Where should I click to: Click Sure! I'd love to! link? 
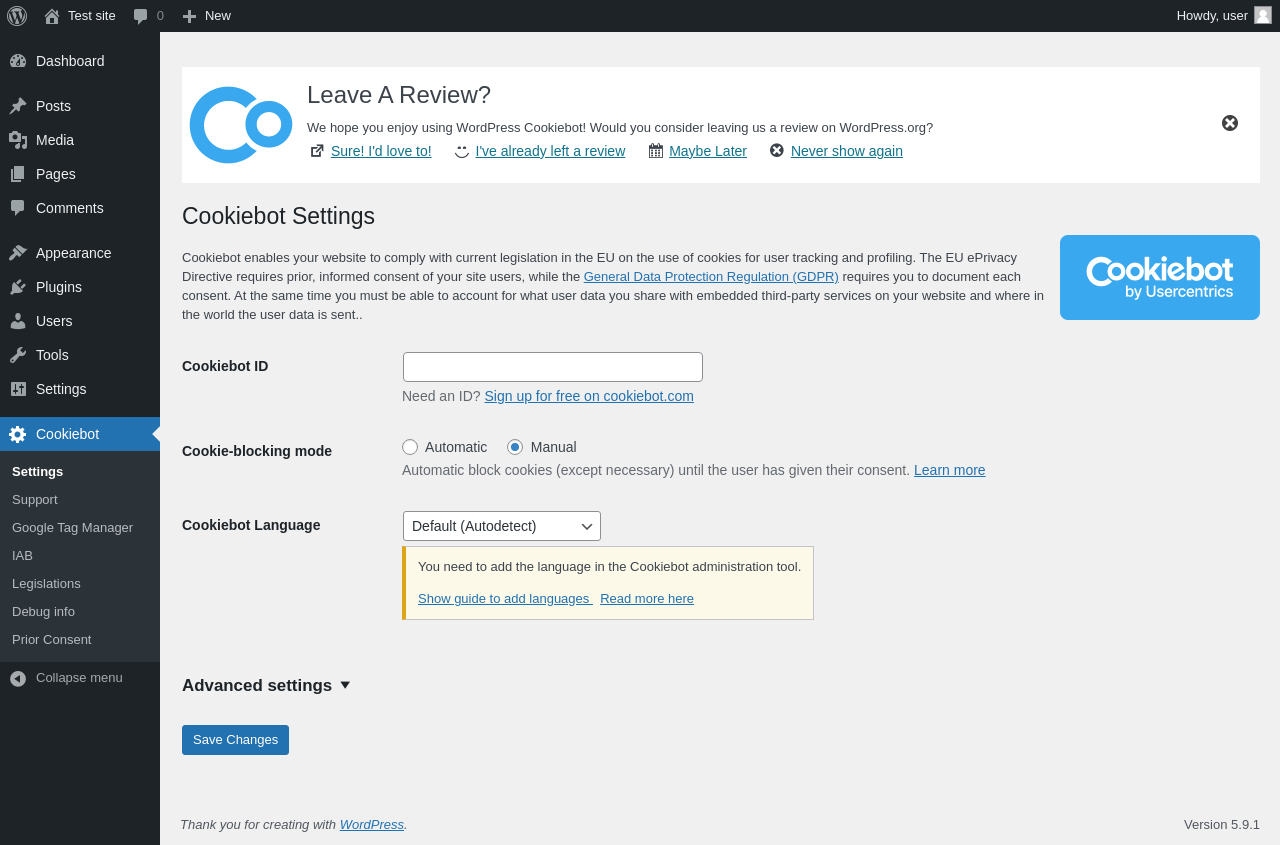381,151
